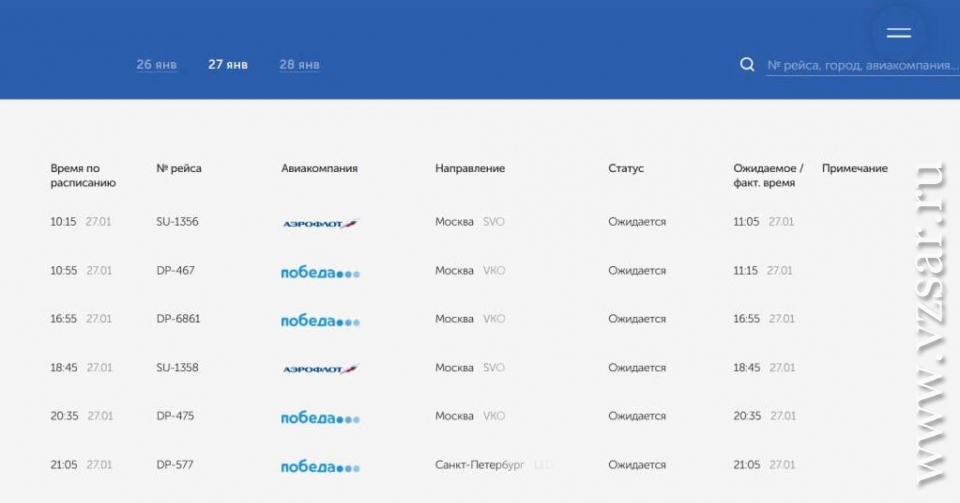Click Aeroflot logo for flight SU-1356
The image size is (960, 503).
[320, 223]
